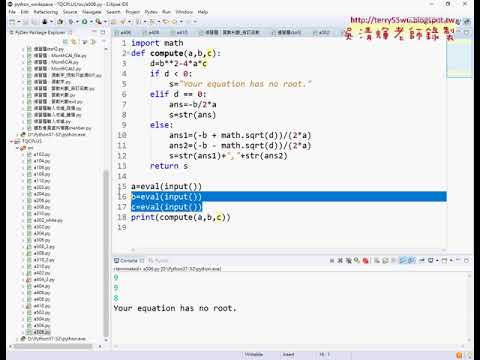This screenshot has height=360, width=480.
Task: Click the def compute folding marker line 2
Action: (x=129, y=53)
